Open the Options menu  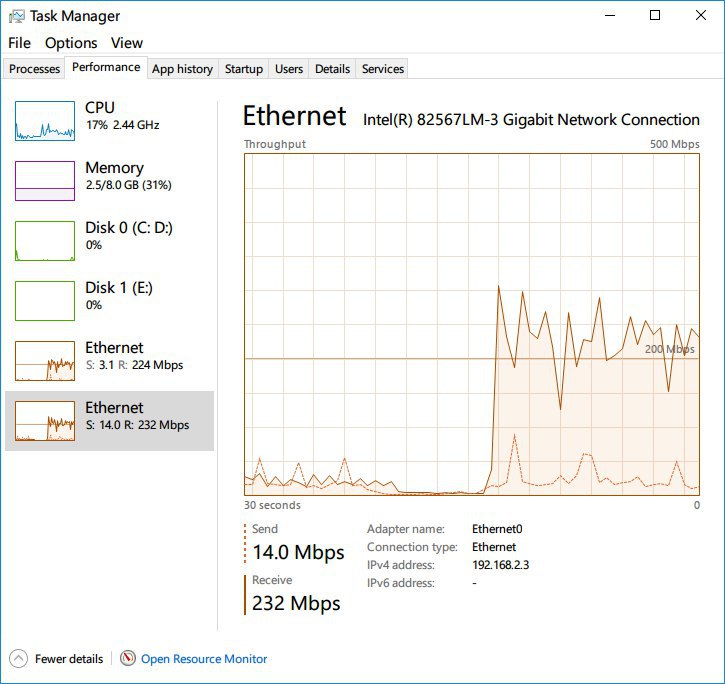[x=71, y=43]
